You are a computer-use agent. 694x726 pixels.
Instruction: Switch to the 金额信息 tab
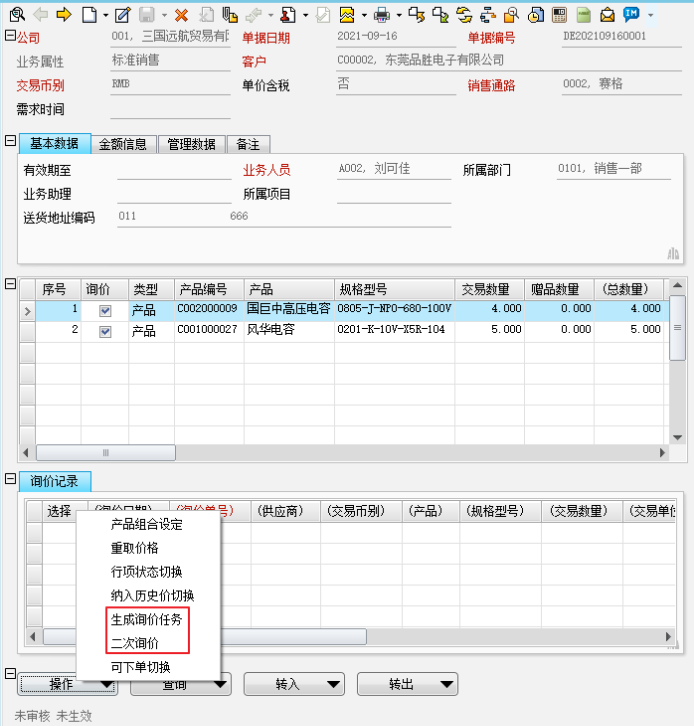tap(125, 144)
